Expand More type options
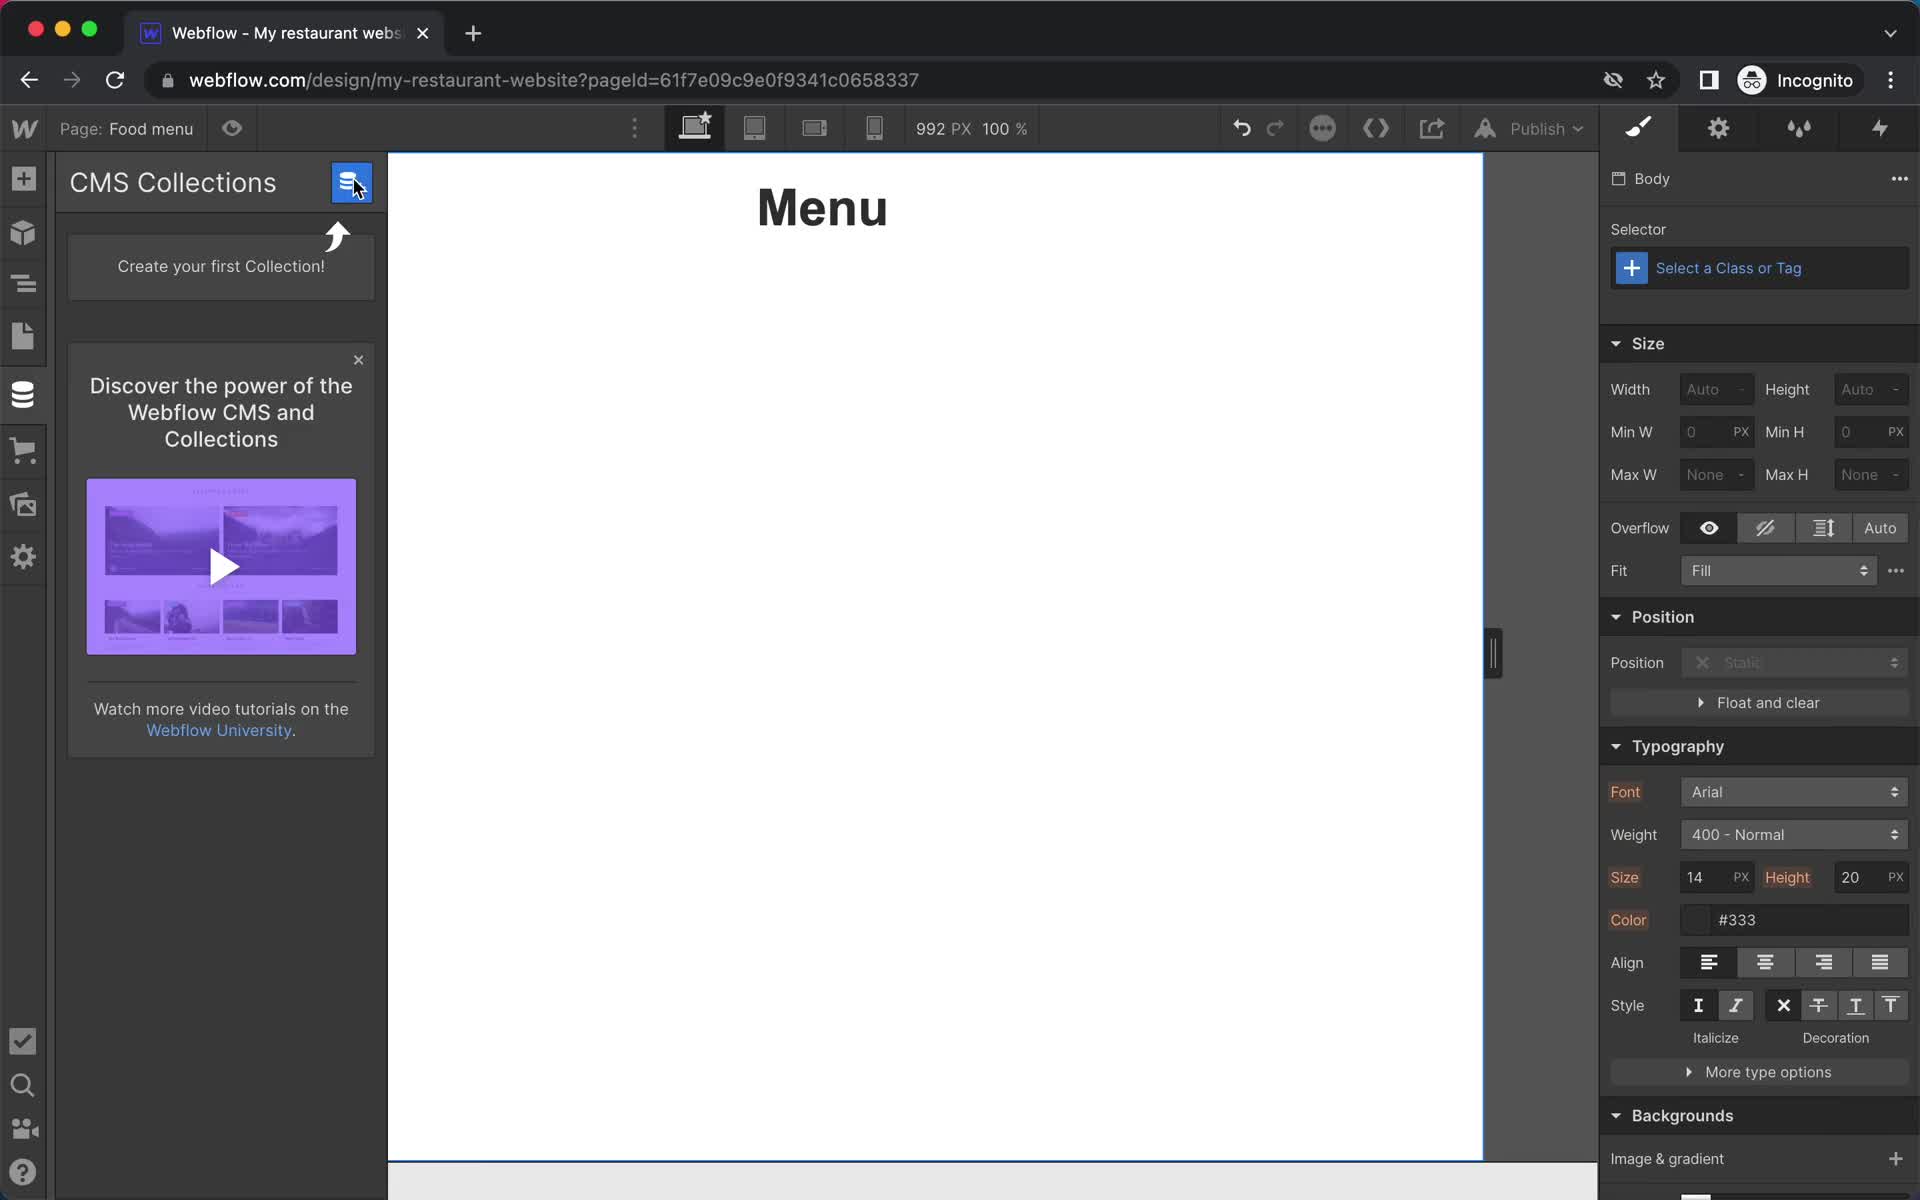This screenshot has width=1920, height=1200. [x=1759, y=1072]
